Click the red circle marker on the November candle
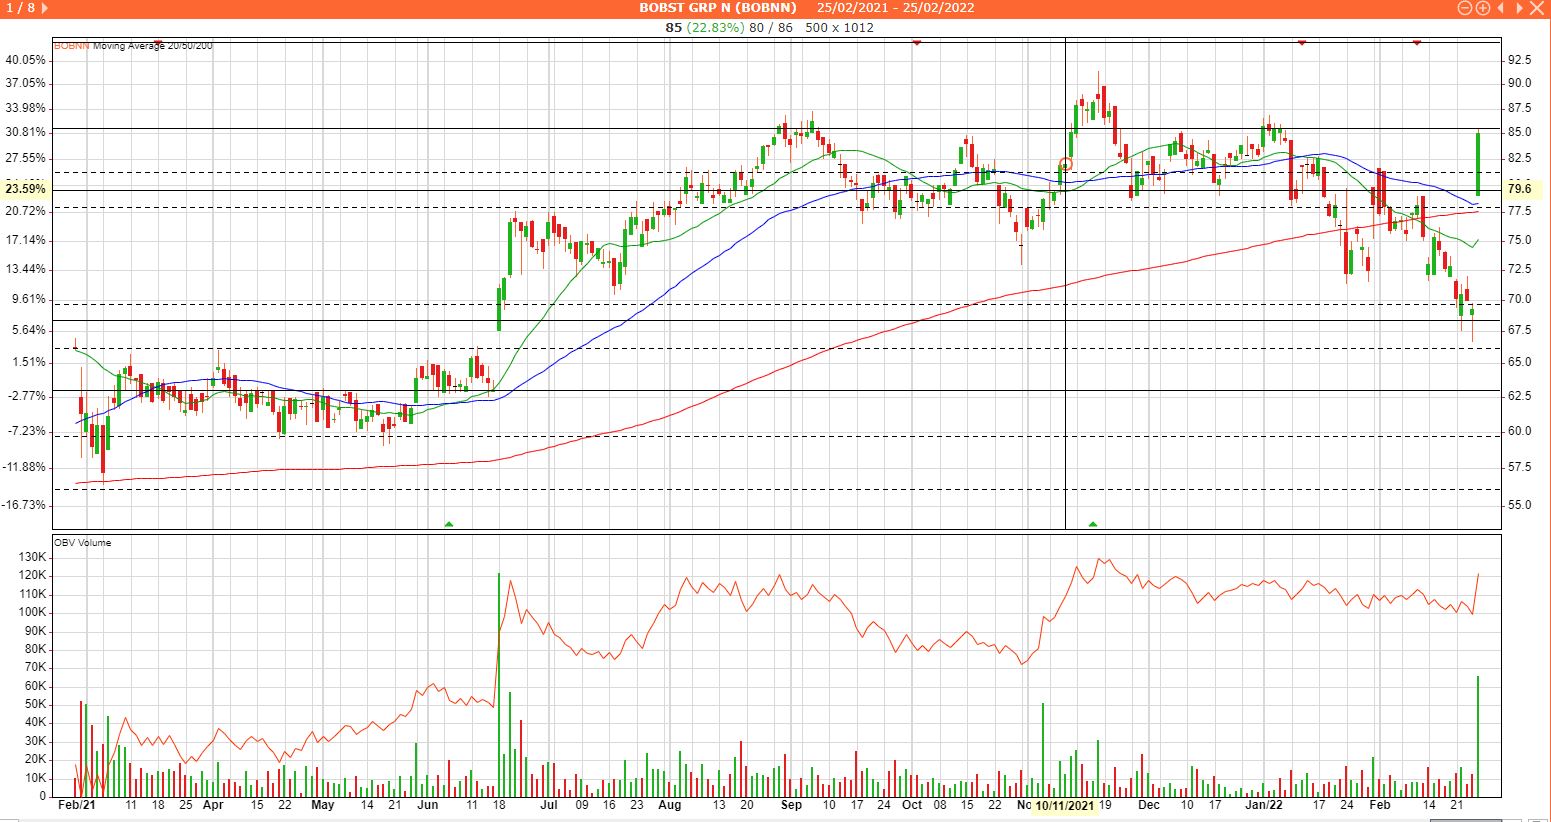The height and width of the screenshot is (822, 1551). tap(1065, 164)
